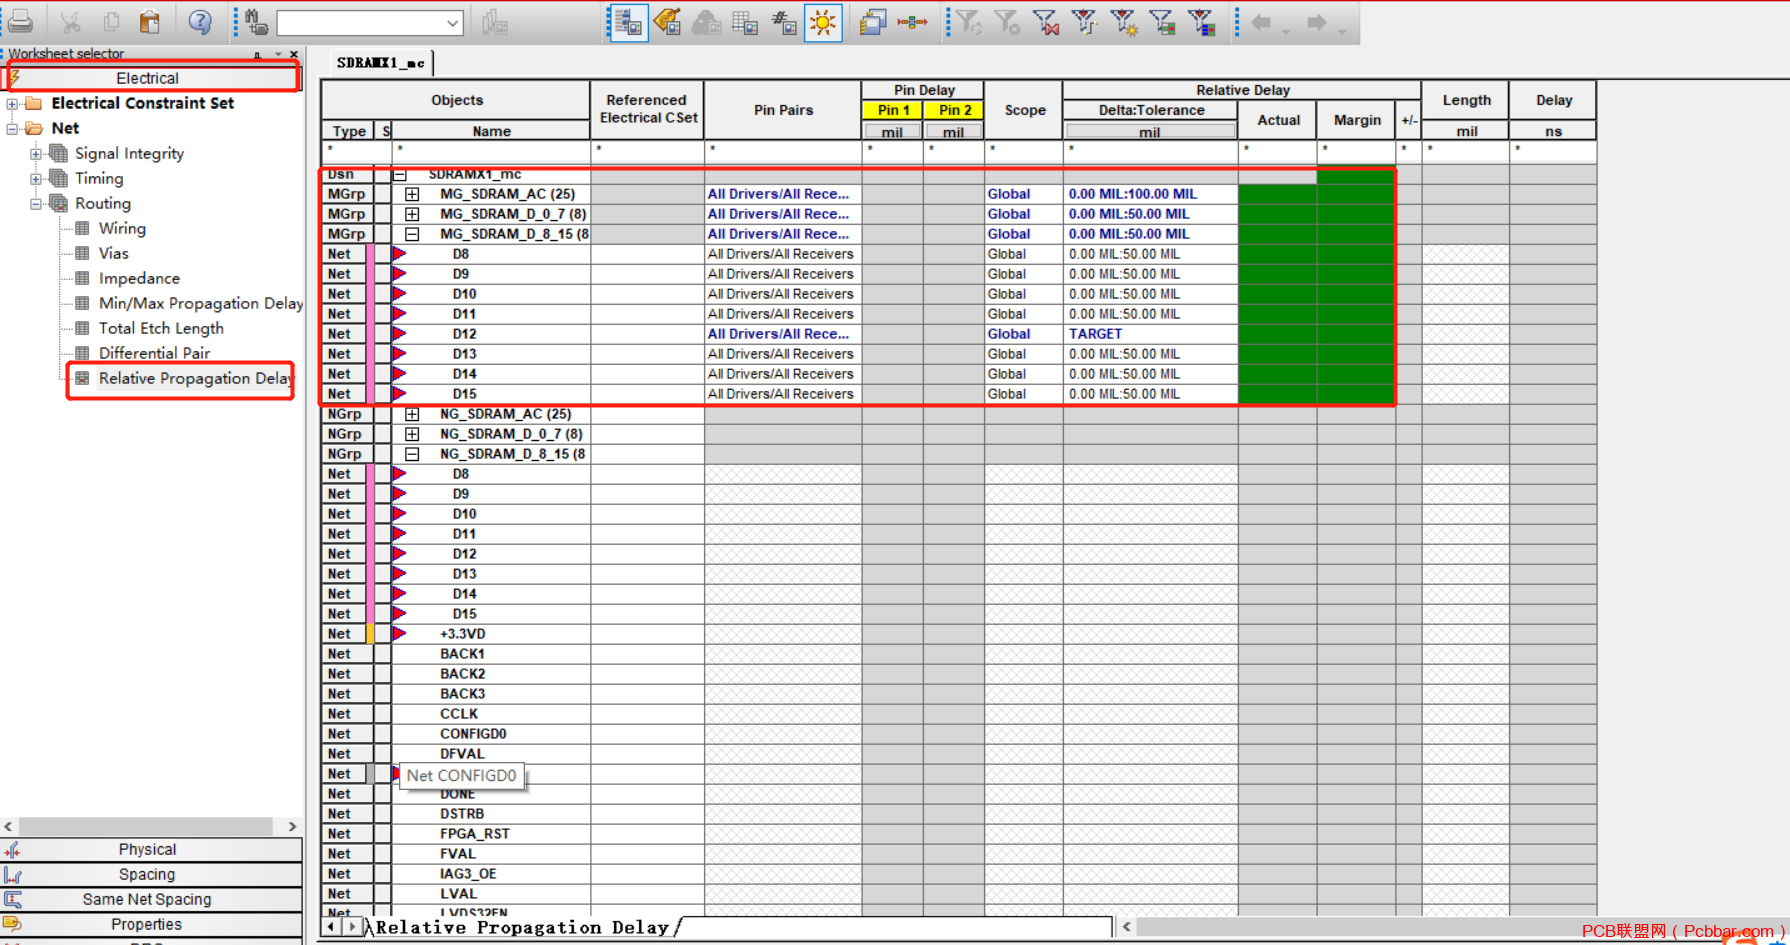Click the Pin 1 yellow column header
This screenshot has height=945, width=1790.
point(893,110)
